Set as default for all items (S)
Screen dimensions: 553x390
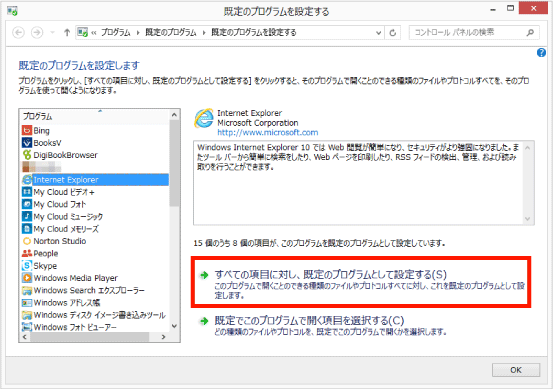pyautogui.click(x=361, y=282)
